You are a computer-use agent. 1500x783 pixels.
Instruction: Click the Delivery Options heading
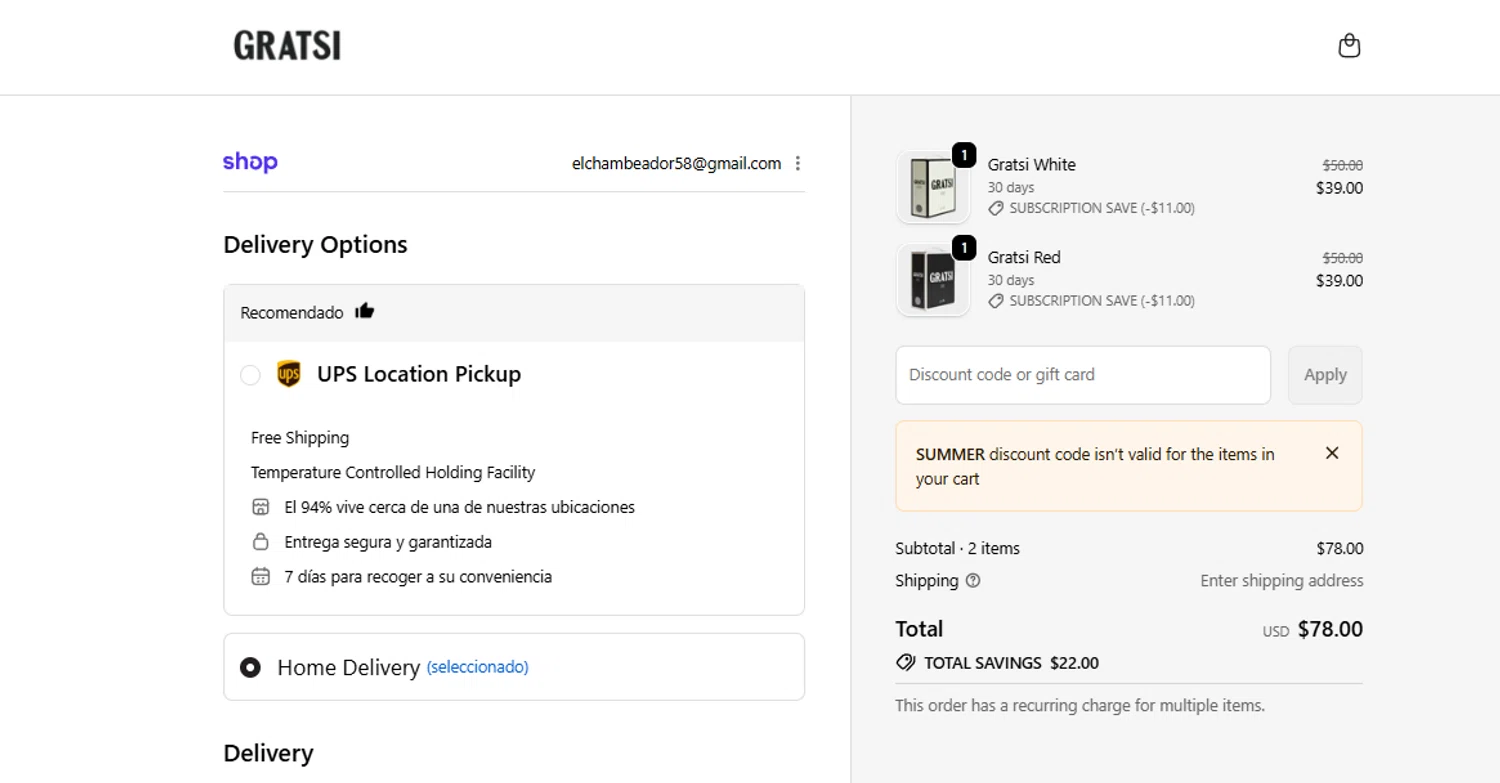point(315,245)
